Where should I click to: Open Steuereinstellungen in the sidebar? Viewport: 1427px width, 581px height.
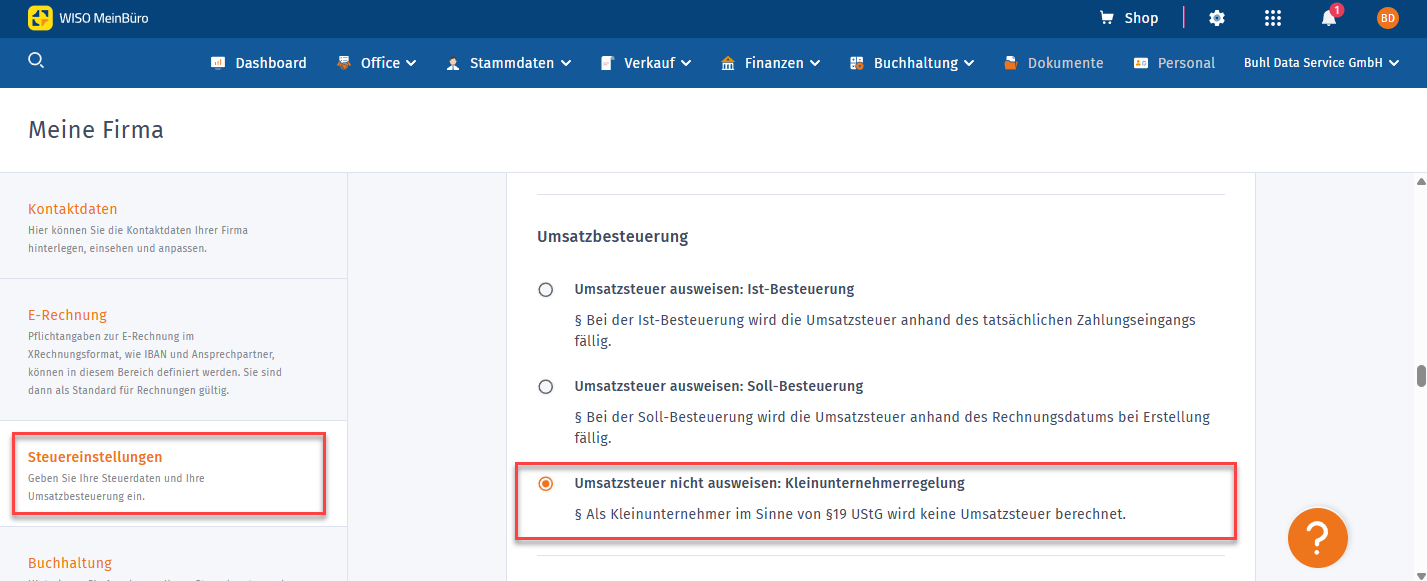click(95, 457)
